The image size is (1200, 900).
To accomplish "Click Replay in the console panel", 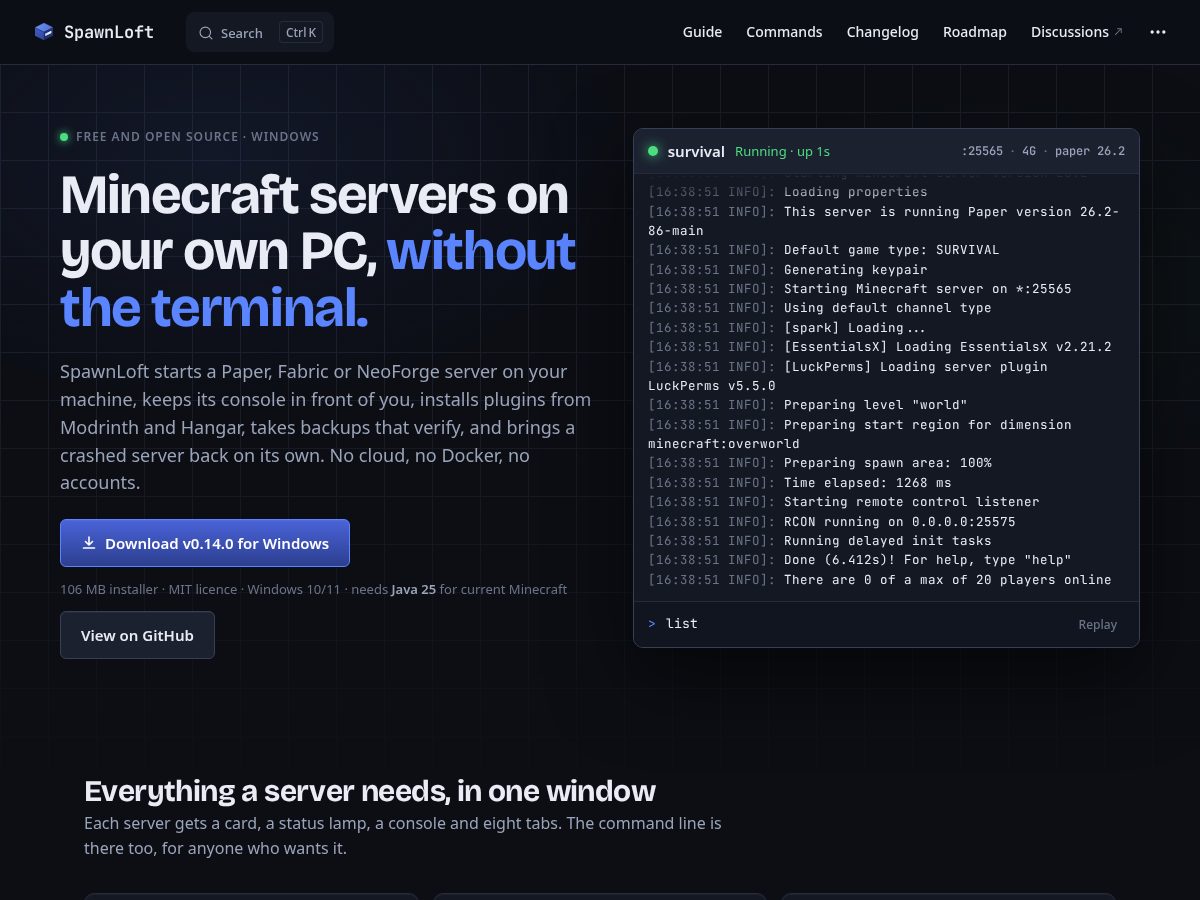I will point(1097,624).
